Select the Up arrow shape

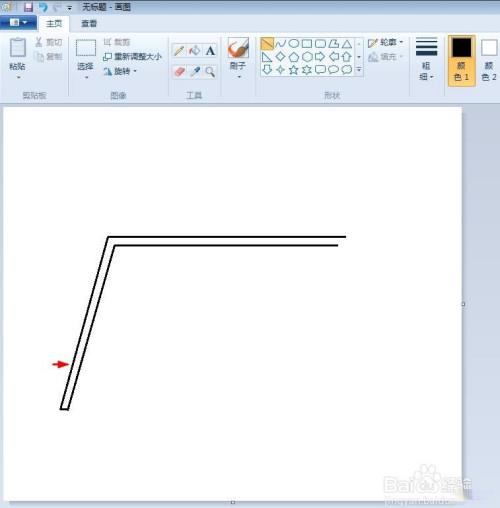(347, 57)
